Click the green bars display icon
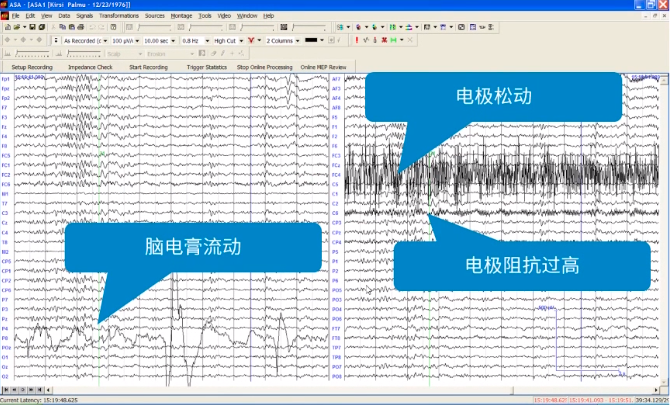 392,27
